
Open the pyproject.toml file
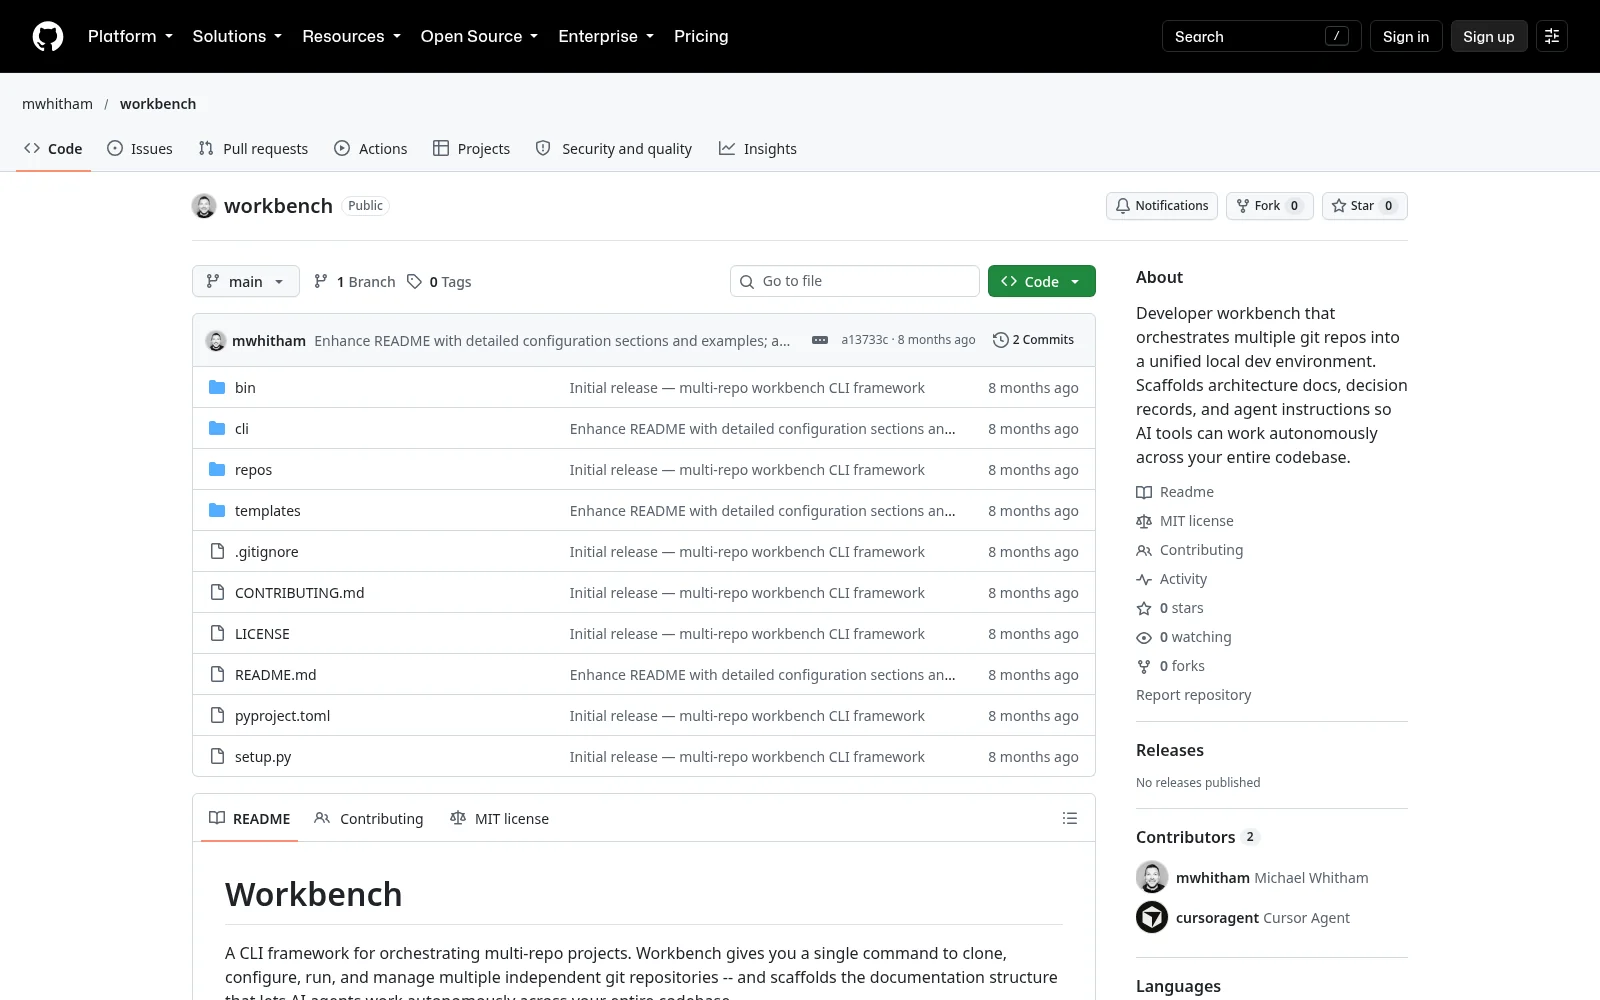click(282, 716)
